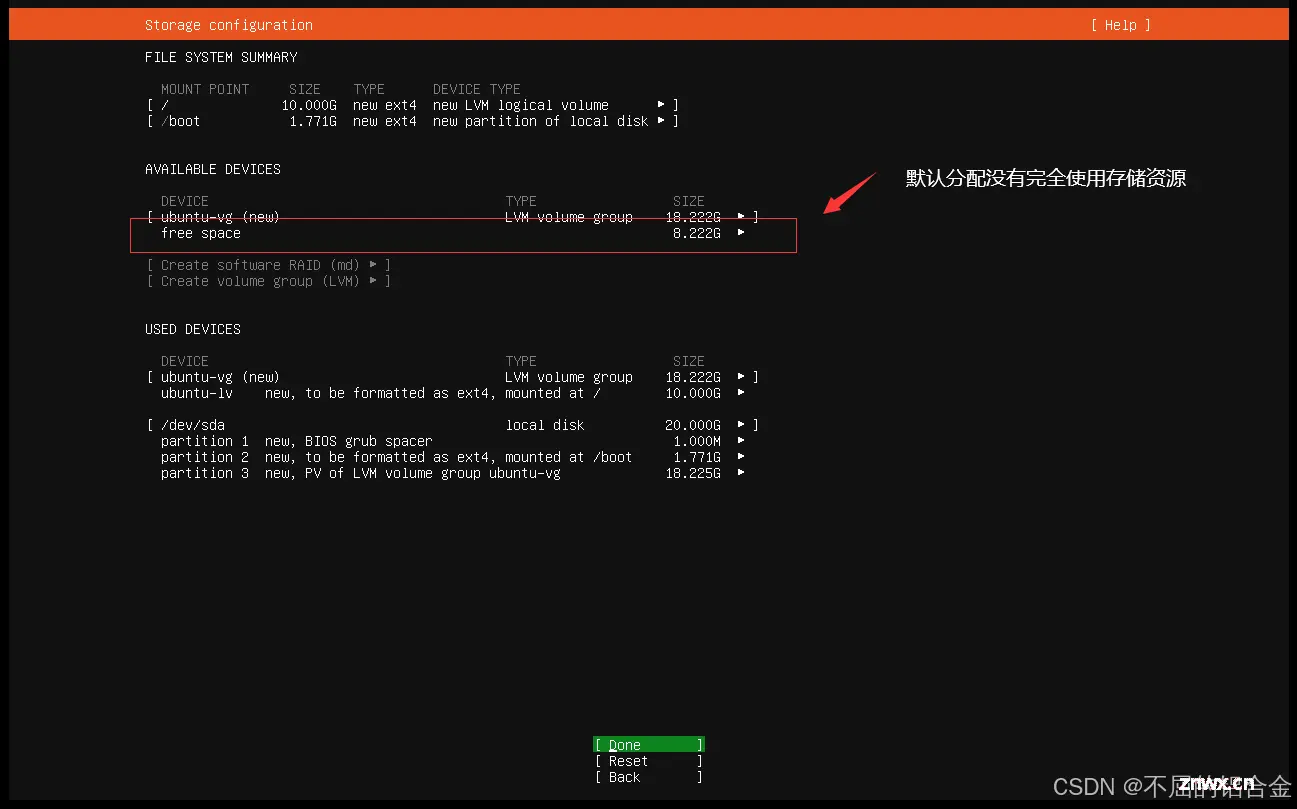The height and width of the screenshot is (809, 1297).
Task: Click the Storage configuration title
Action: [x=228, y=25]
